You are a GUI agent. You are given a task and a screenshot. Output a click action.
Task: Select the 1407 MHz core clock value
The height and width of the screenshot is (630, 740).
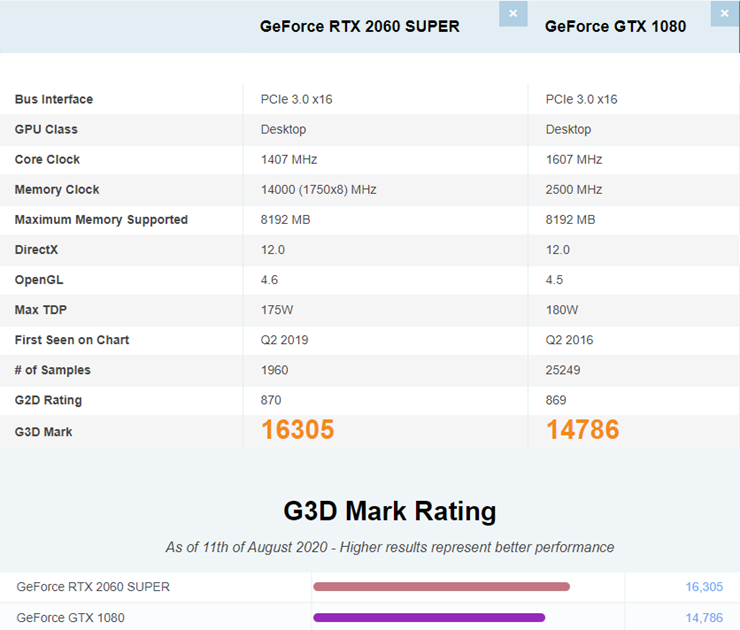pyautogui.click(x=289, y=160)
